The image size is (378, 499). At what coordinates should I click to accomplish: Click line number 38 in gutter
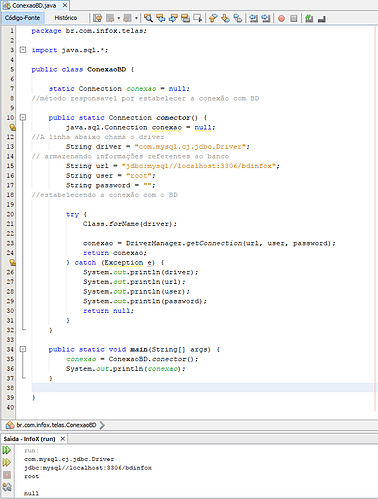pos(10,388)
